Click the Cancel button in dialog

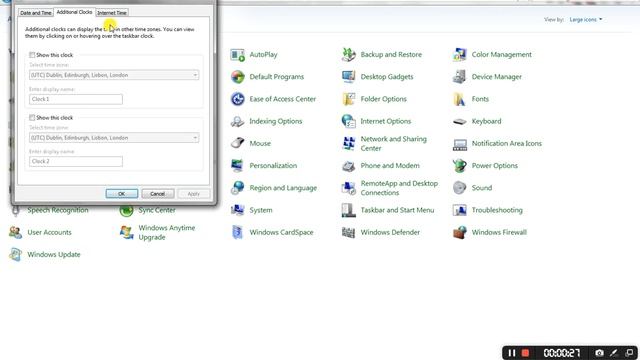(158, 194)
